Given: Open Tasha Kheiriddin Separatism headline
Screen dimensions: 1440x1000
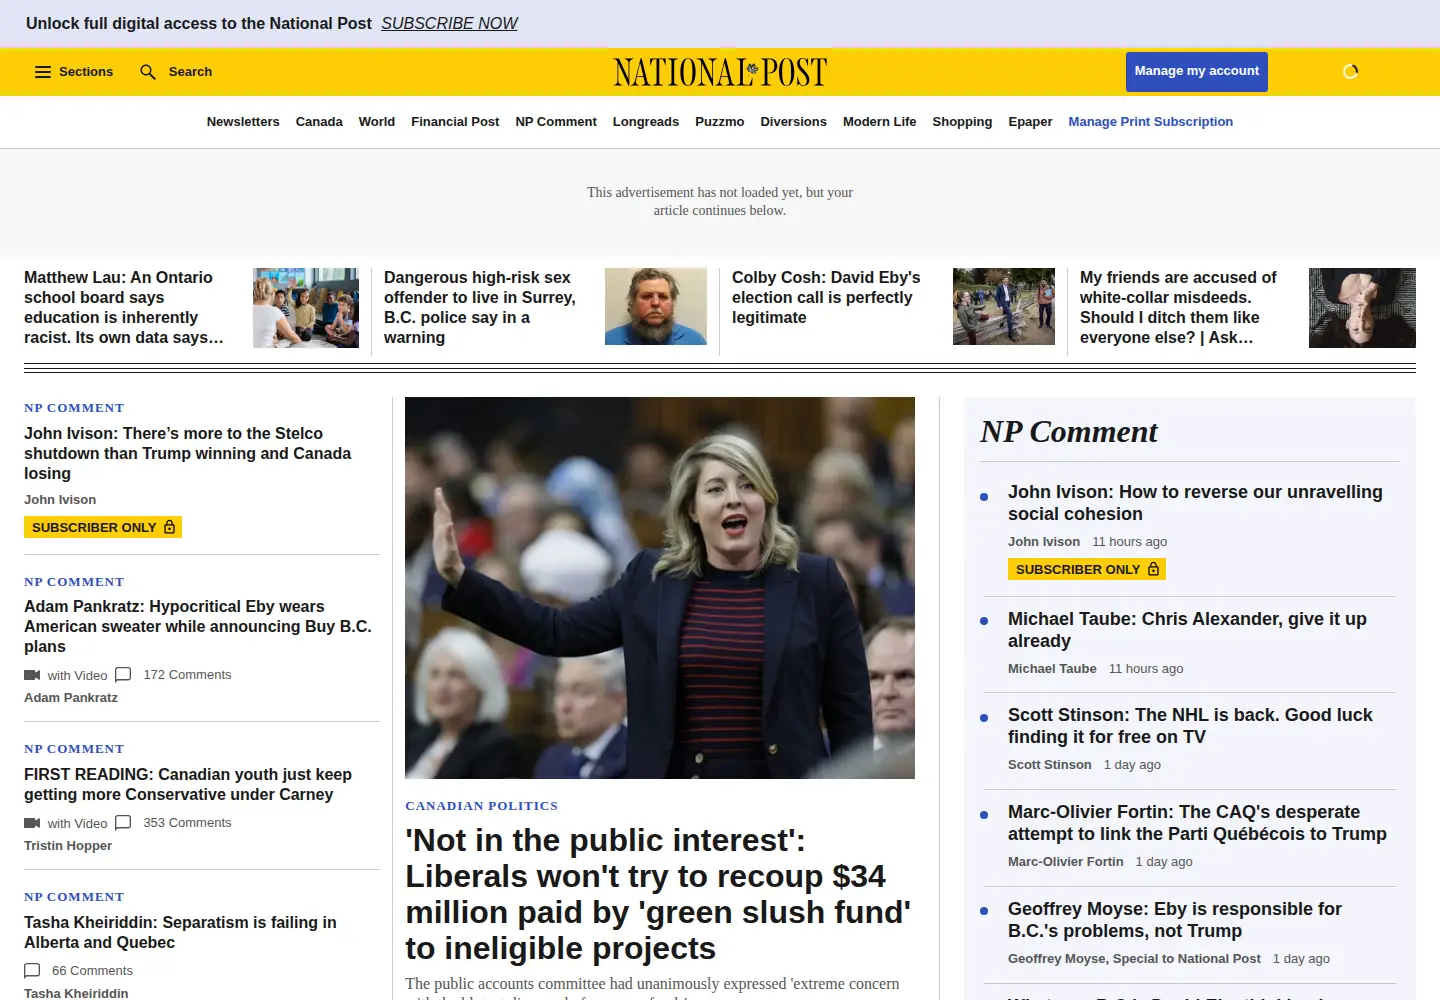Looking at the screenshot, I should (x=180, y=932).
